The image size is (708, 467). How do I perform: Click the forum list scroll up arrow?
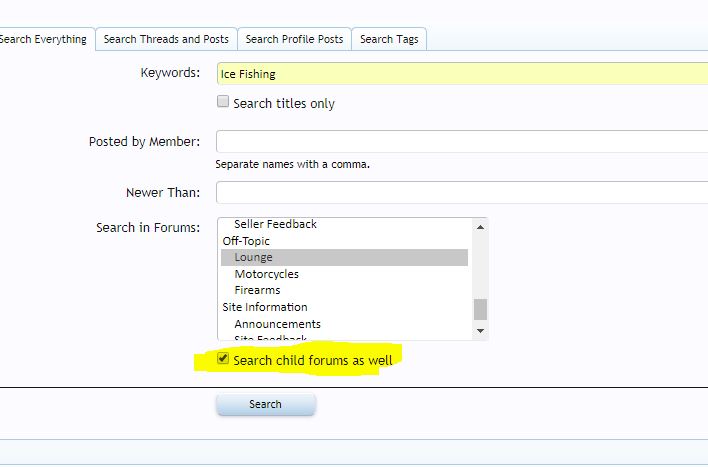pos(480,227)
